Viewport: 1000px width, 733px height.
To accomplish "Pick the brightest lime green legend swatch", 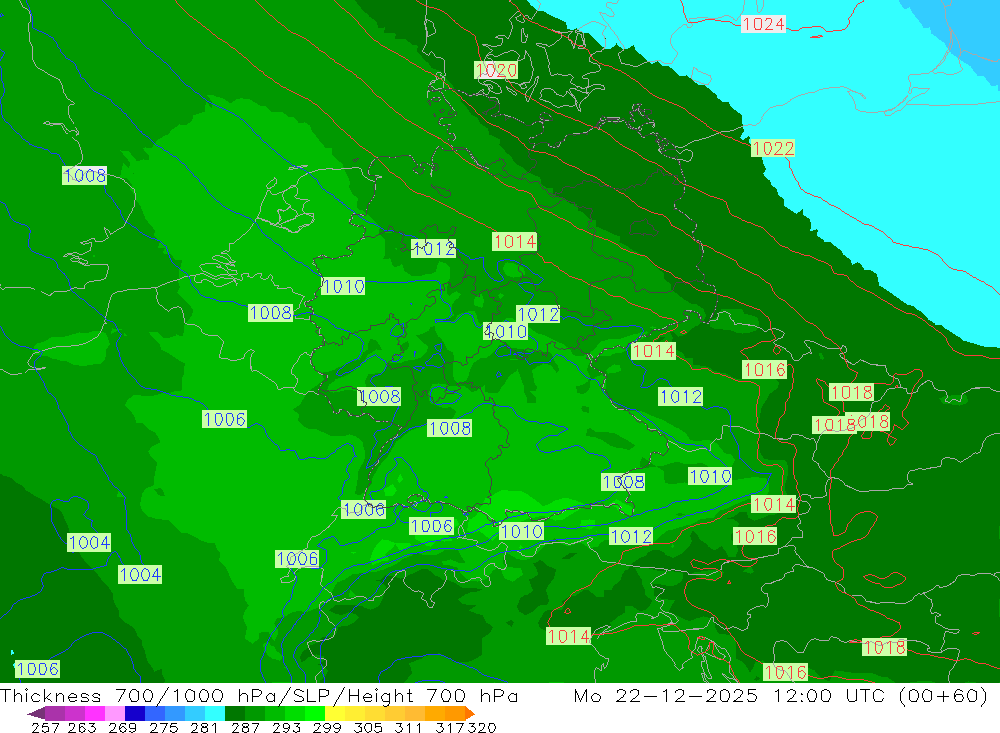I will (x=315, y=713).
